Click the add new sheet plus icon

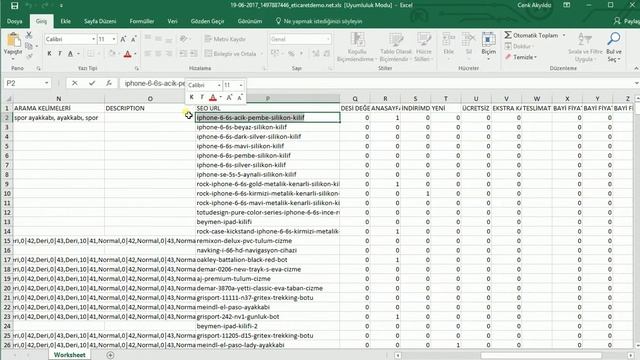pyautogui.click(x=110, y=355)
